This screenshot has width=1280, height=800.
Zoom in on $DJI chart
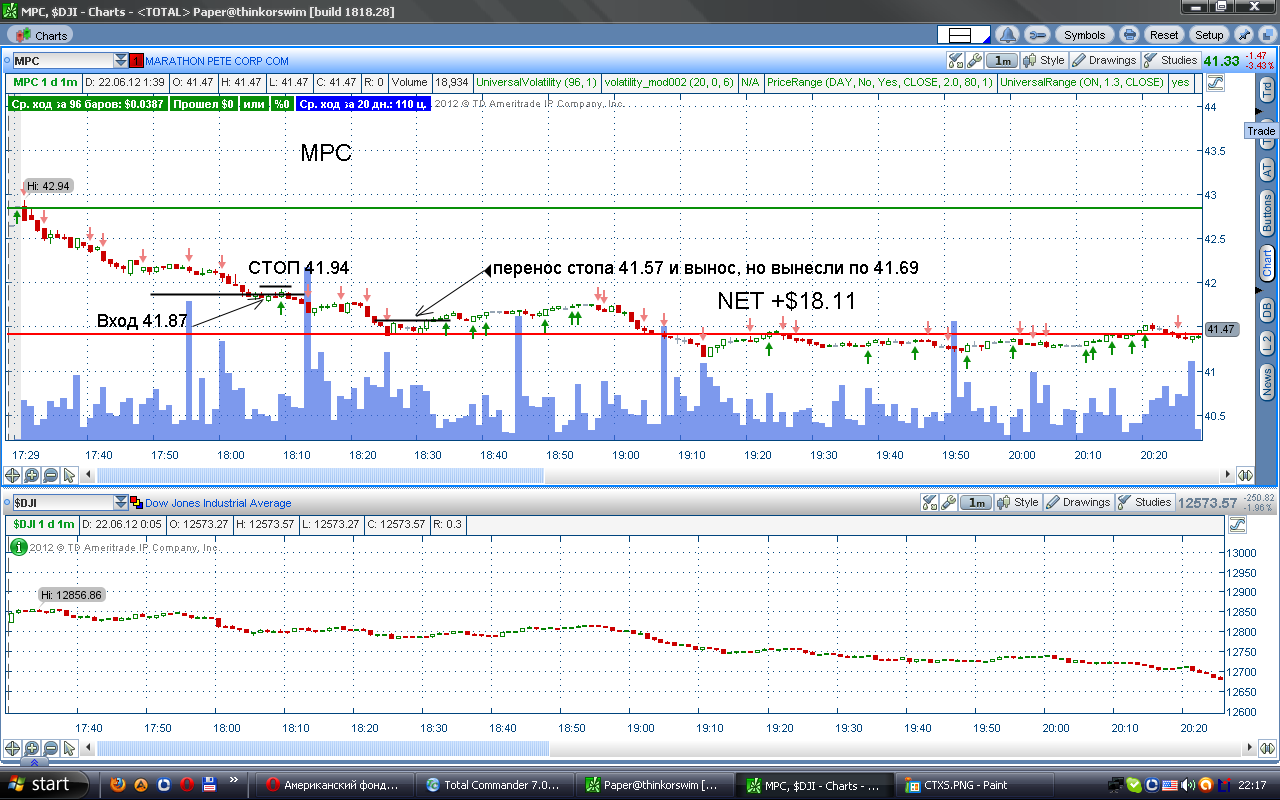32,748
